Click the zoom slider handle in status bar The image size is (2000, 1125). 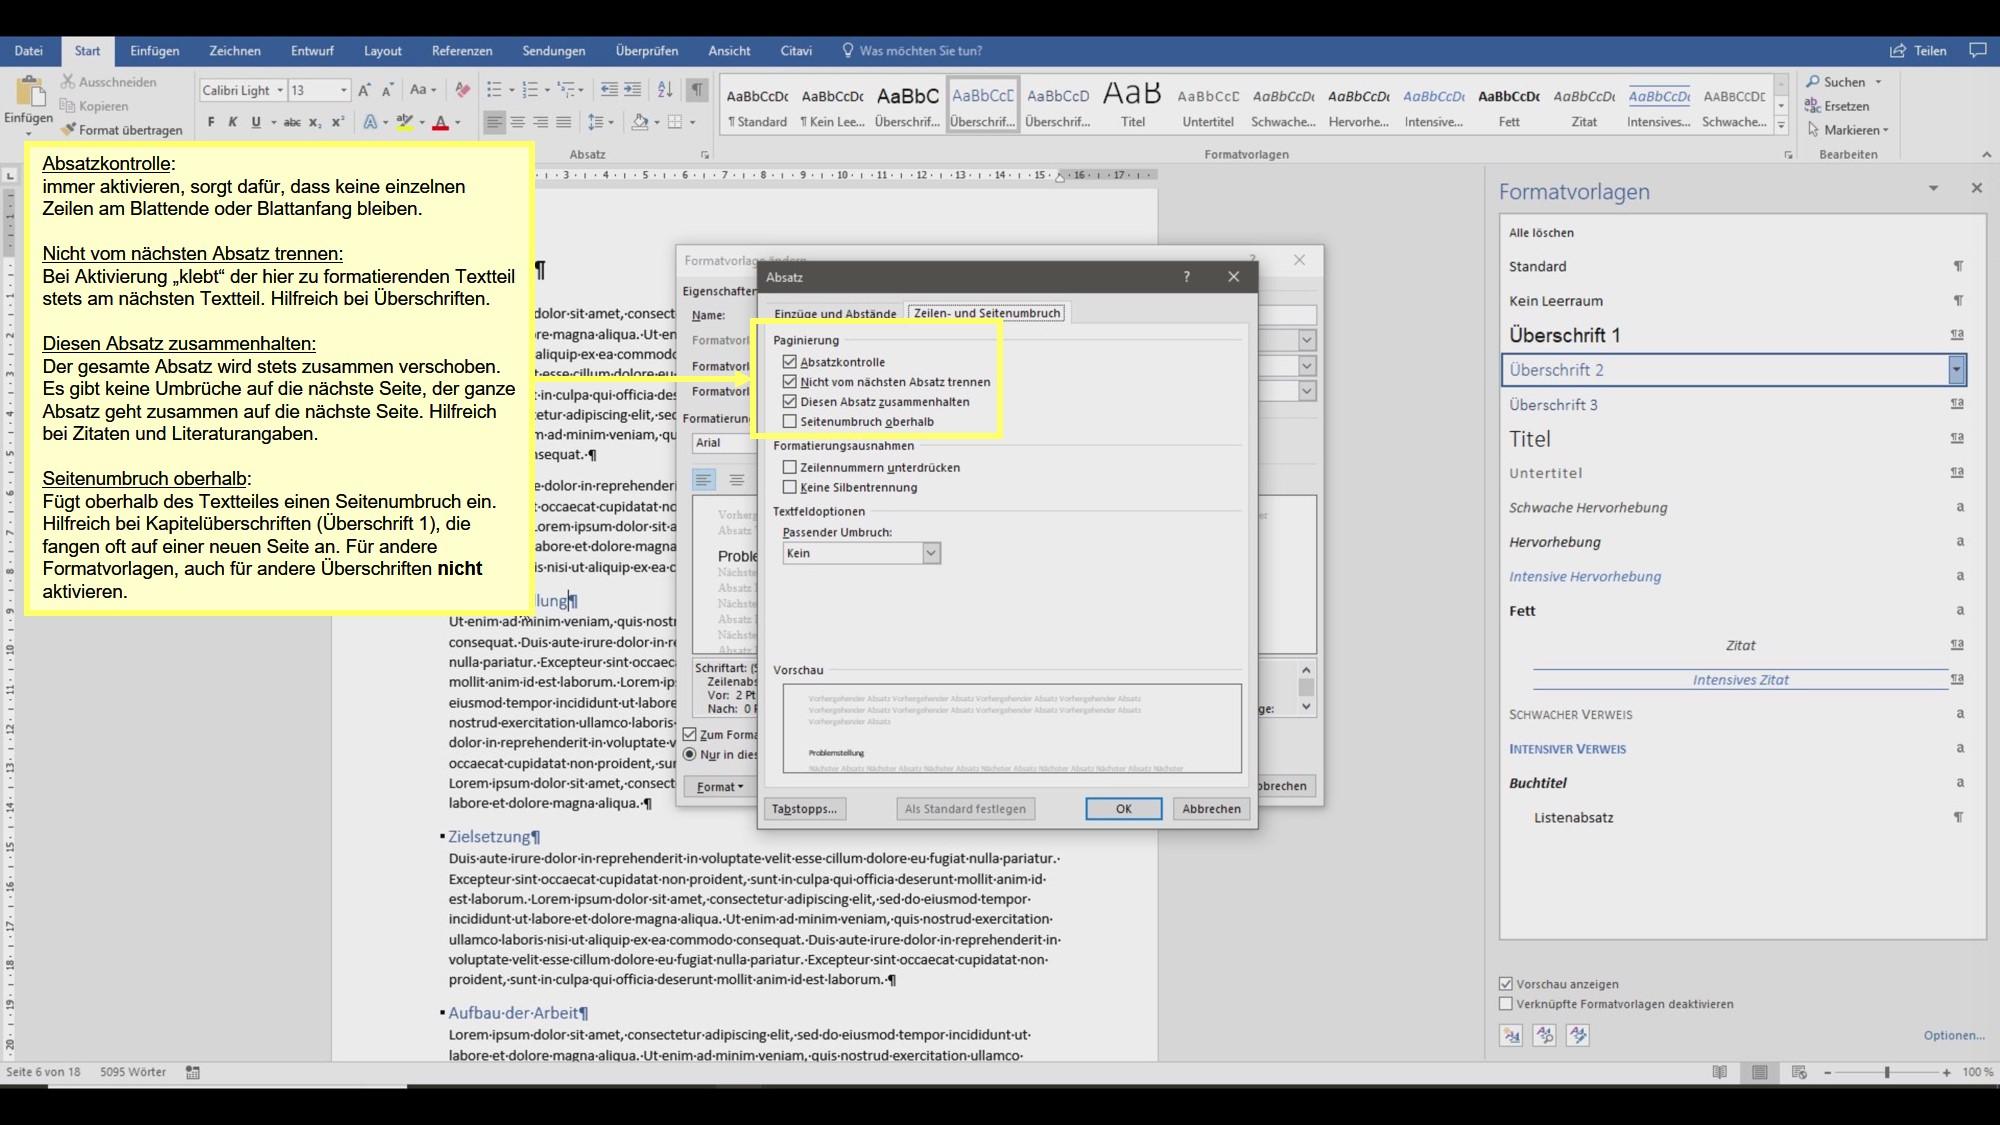click(x=1887, y=1072)
